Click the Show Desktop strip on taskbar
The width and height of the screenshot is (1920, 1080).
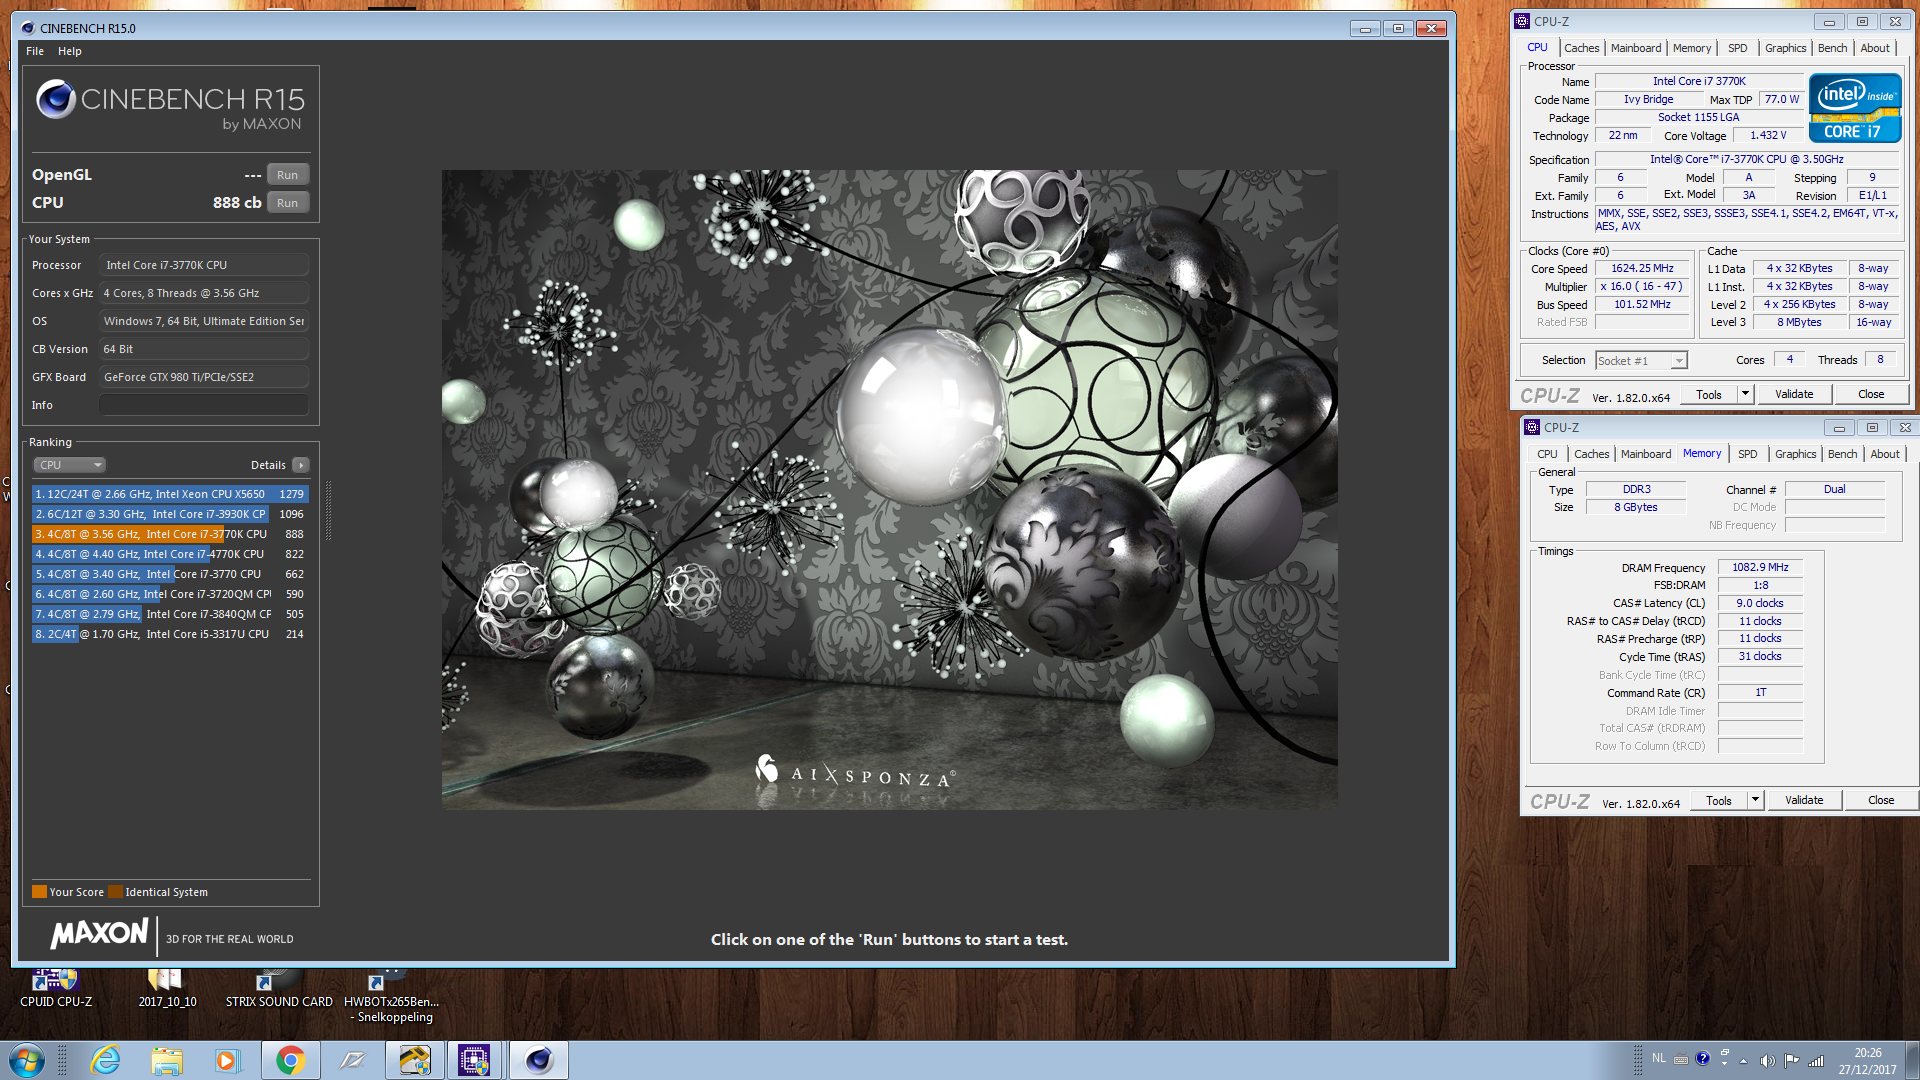(1912, 1060)
